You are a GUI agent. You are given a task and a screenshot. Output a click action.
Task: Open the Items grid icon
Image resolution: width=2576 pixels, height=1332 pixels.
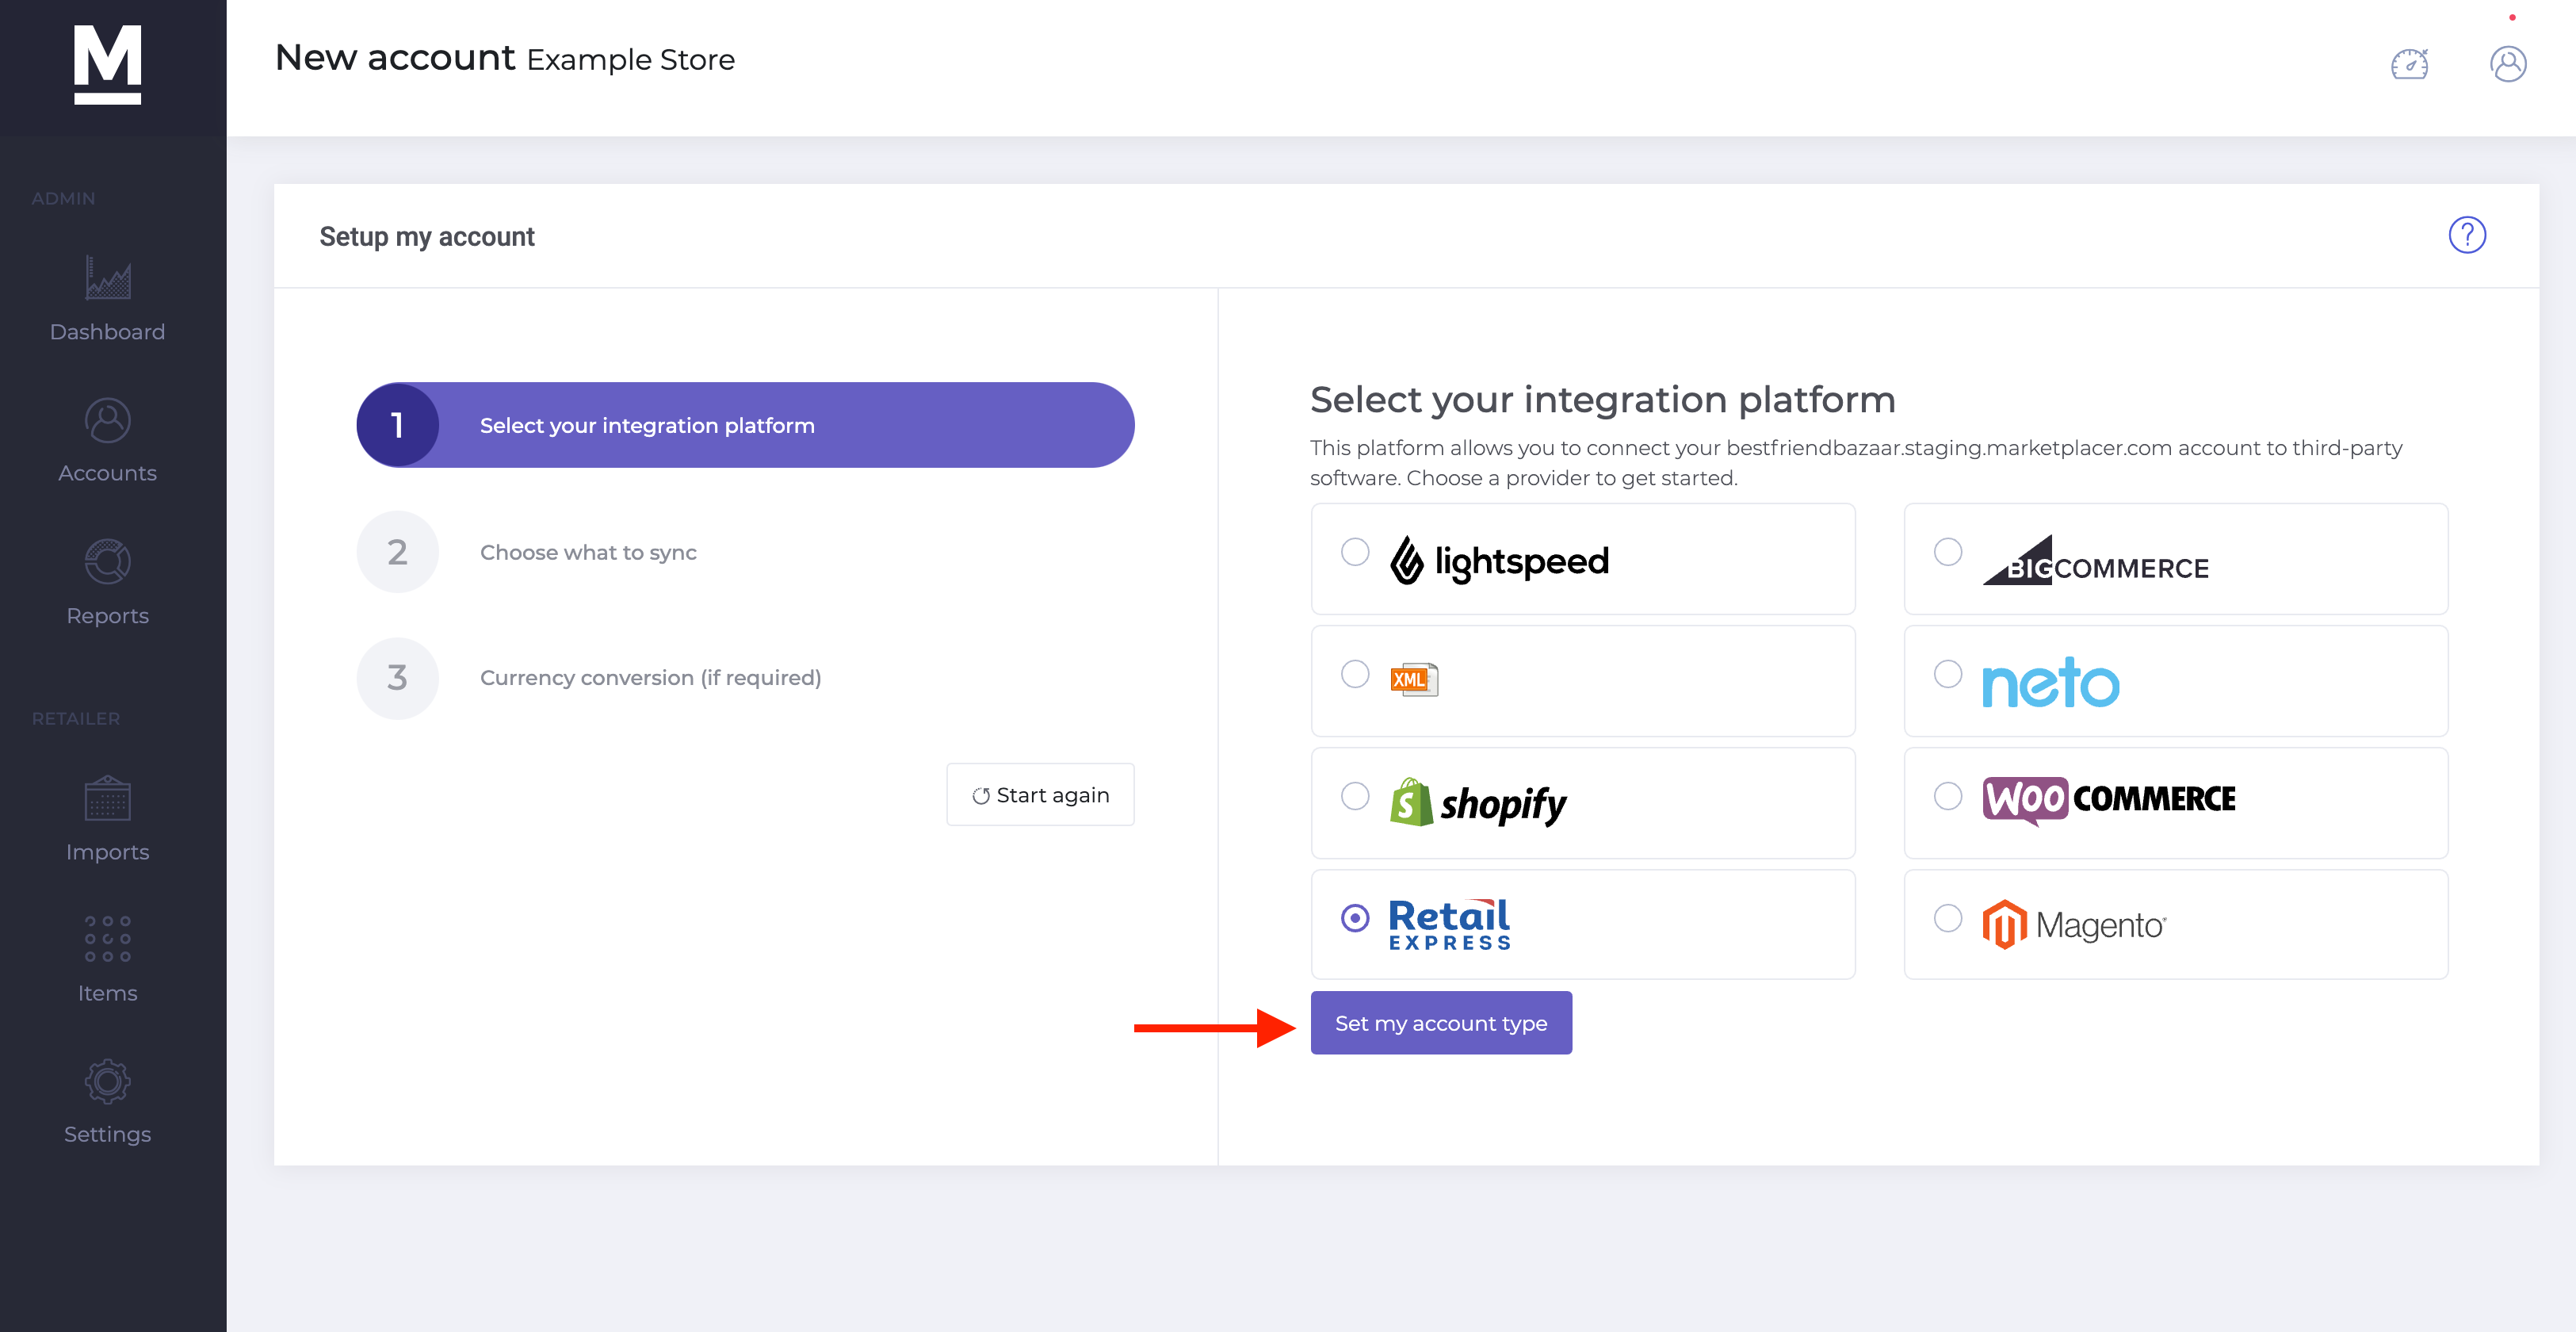click(x=107, y=939)
